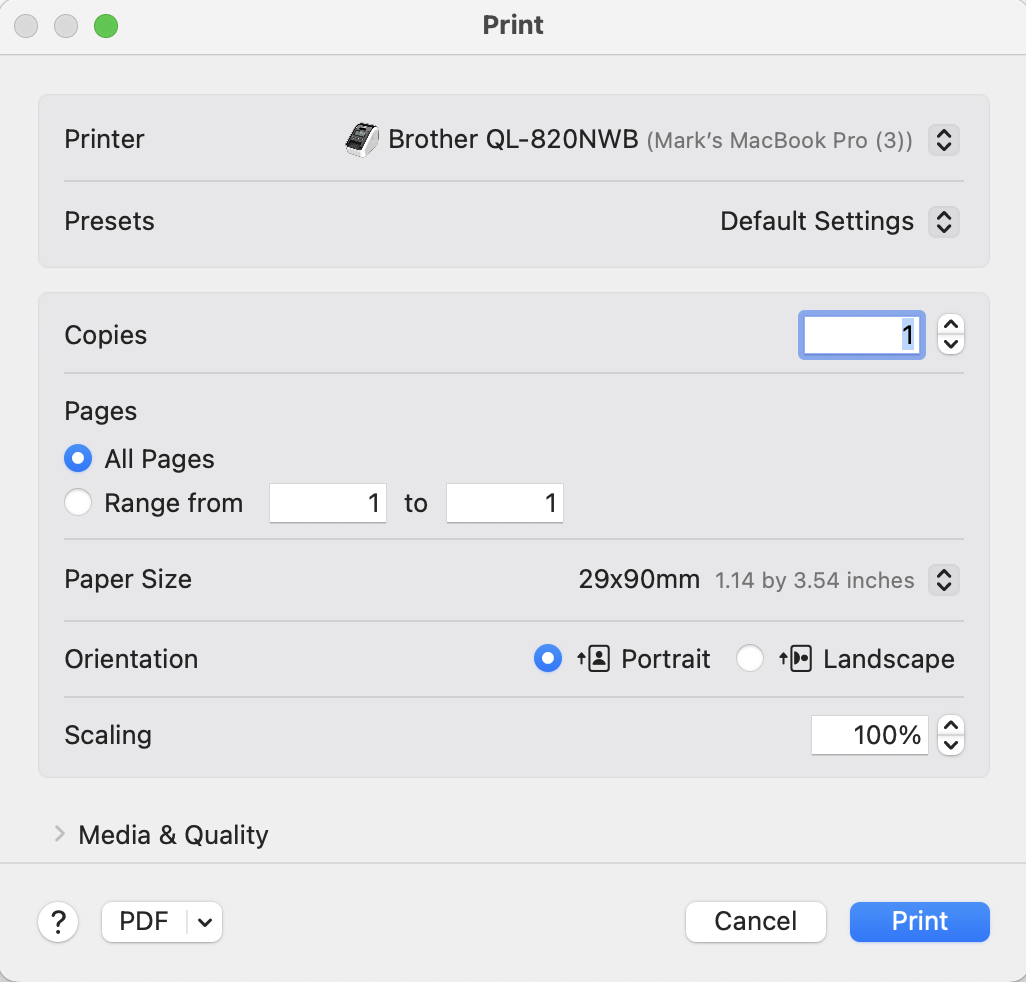Click the Range start page field

pos(328,503)
